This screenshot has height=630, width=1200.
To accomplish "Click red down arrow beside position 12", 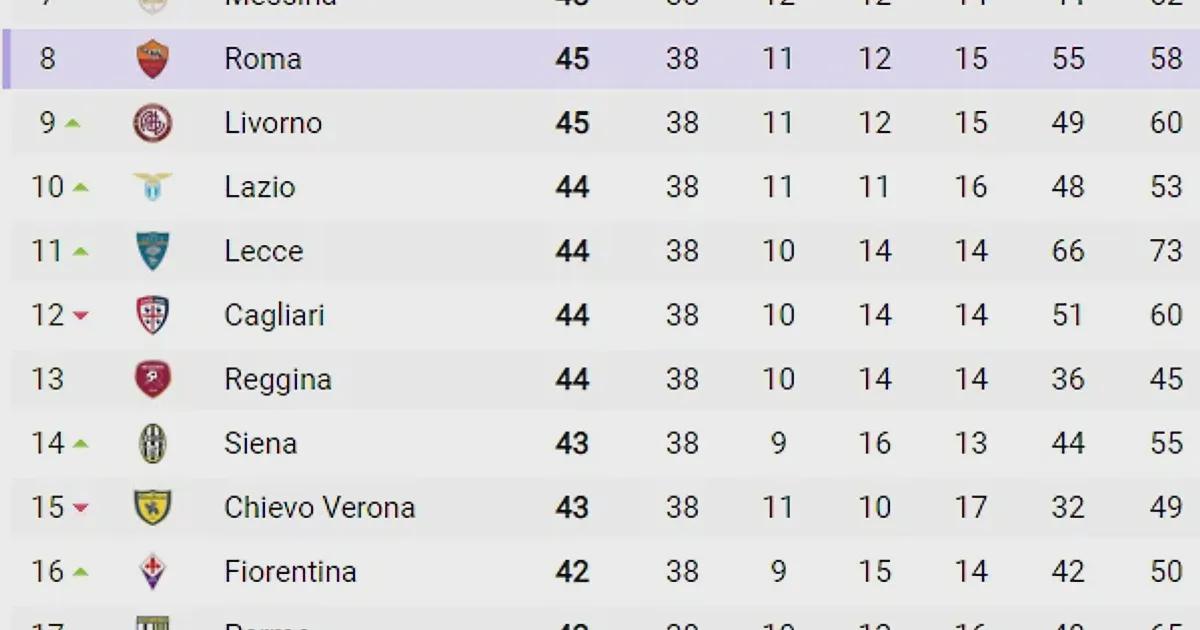I will [81, 316].
